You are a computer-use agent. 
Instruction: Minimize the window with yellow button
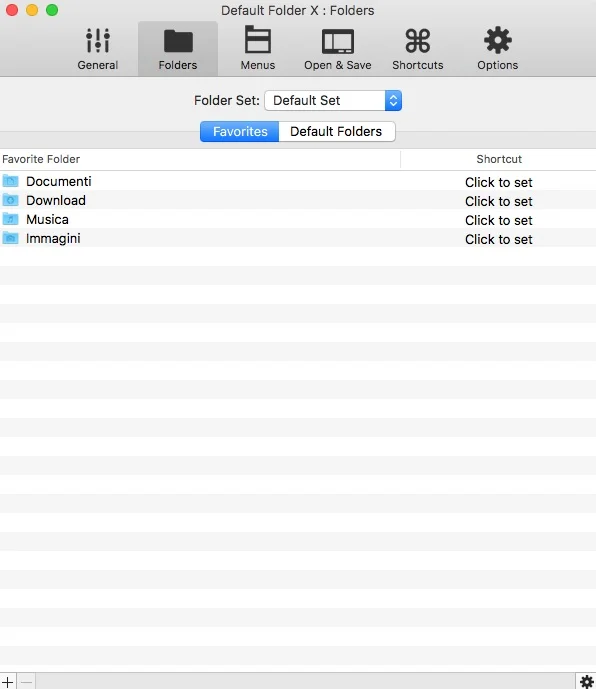pos(32,10)
